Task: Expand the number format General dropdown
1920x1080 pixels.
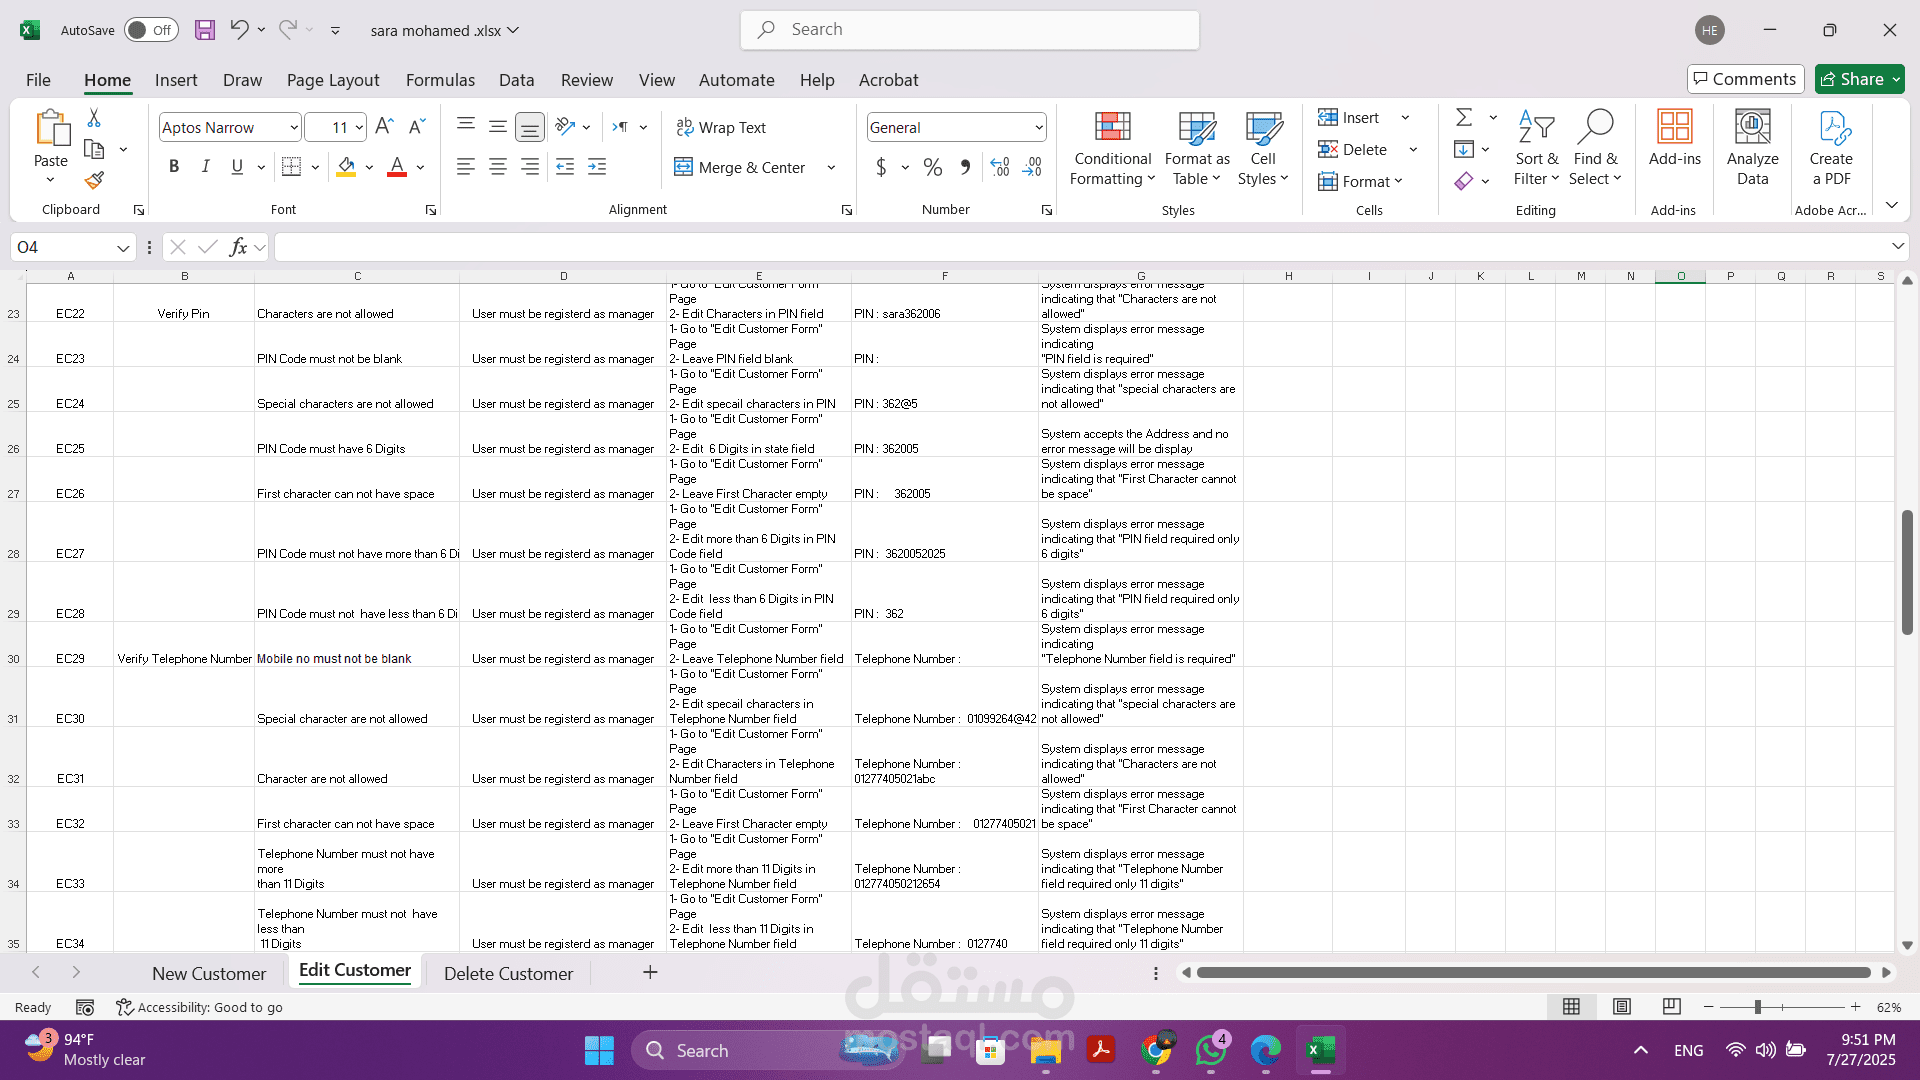Action: 1039,127
